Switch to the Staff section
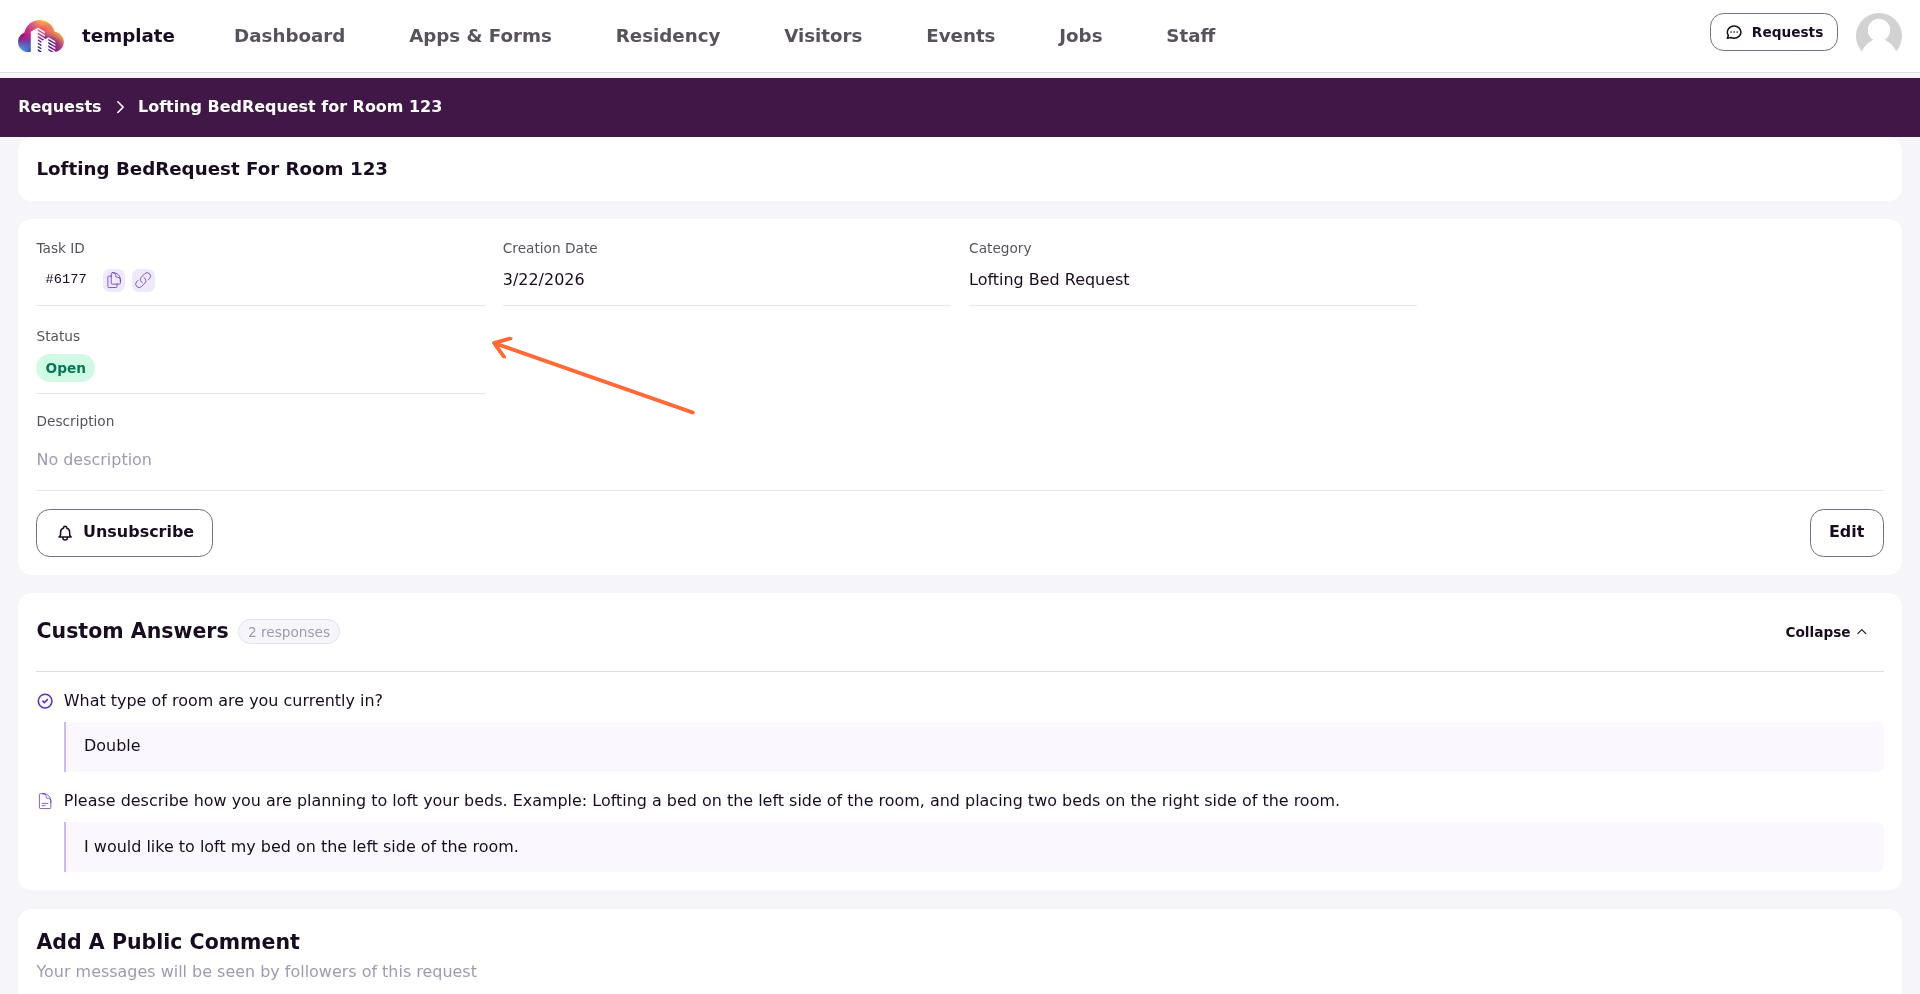Screen dimensions: 1920x994 [1190, 36]
